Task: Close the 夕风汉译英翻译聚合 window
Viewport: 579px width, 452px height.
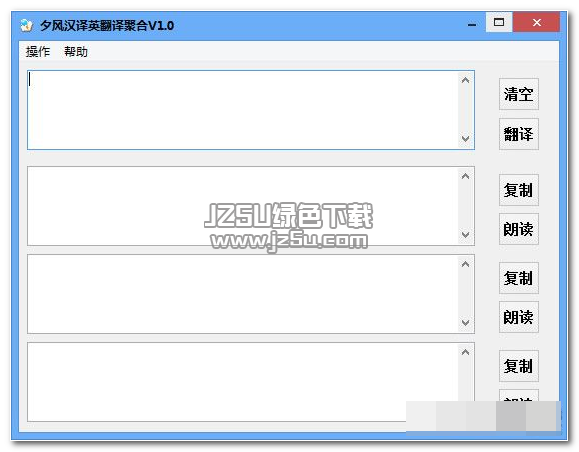Action: [537, 23]
